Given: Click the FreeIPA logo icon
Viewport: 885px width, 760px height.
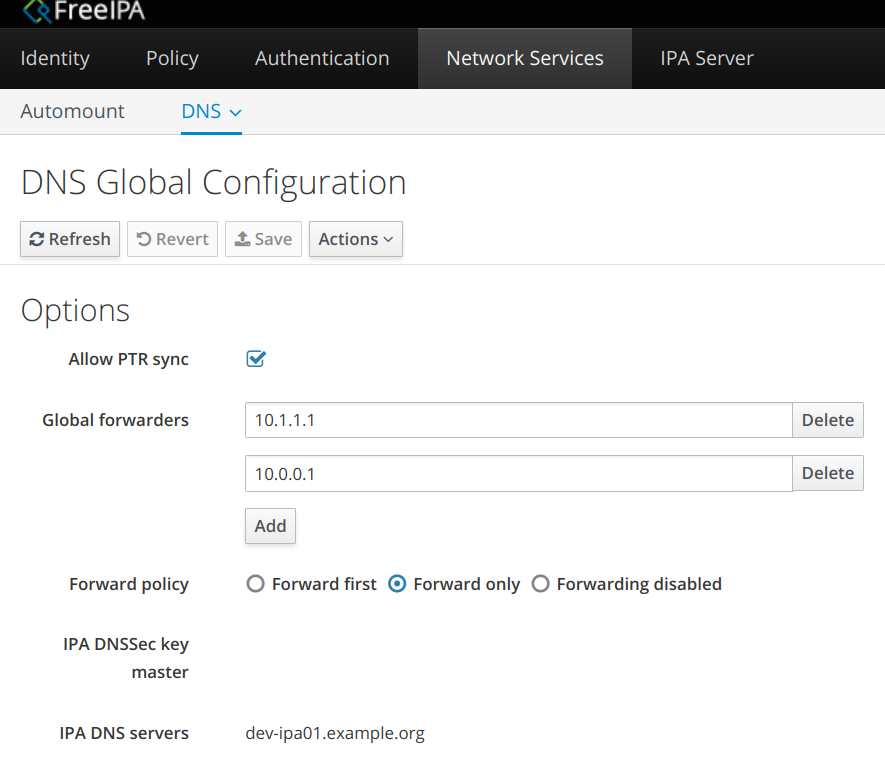Looking at the screenshot, I should click(x=37, y=11).
